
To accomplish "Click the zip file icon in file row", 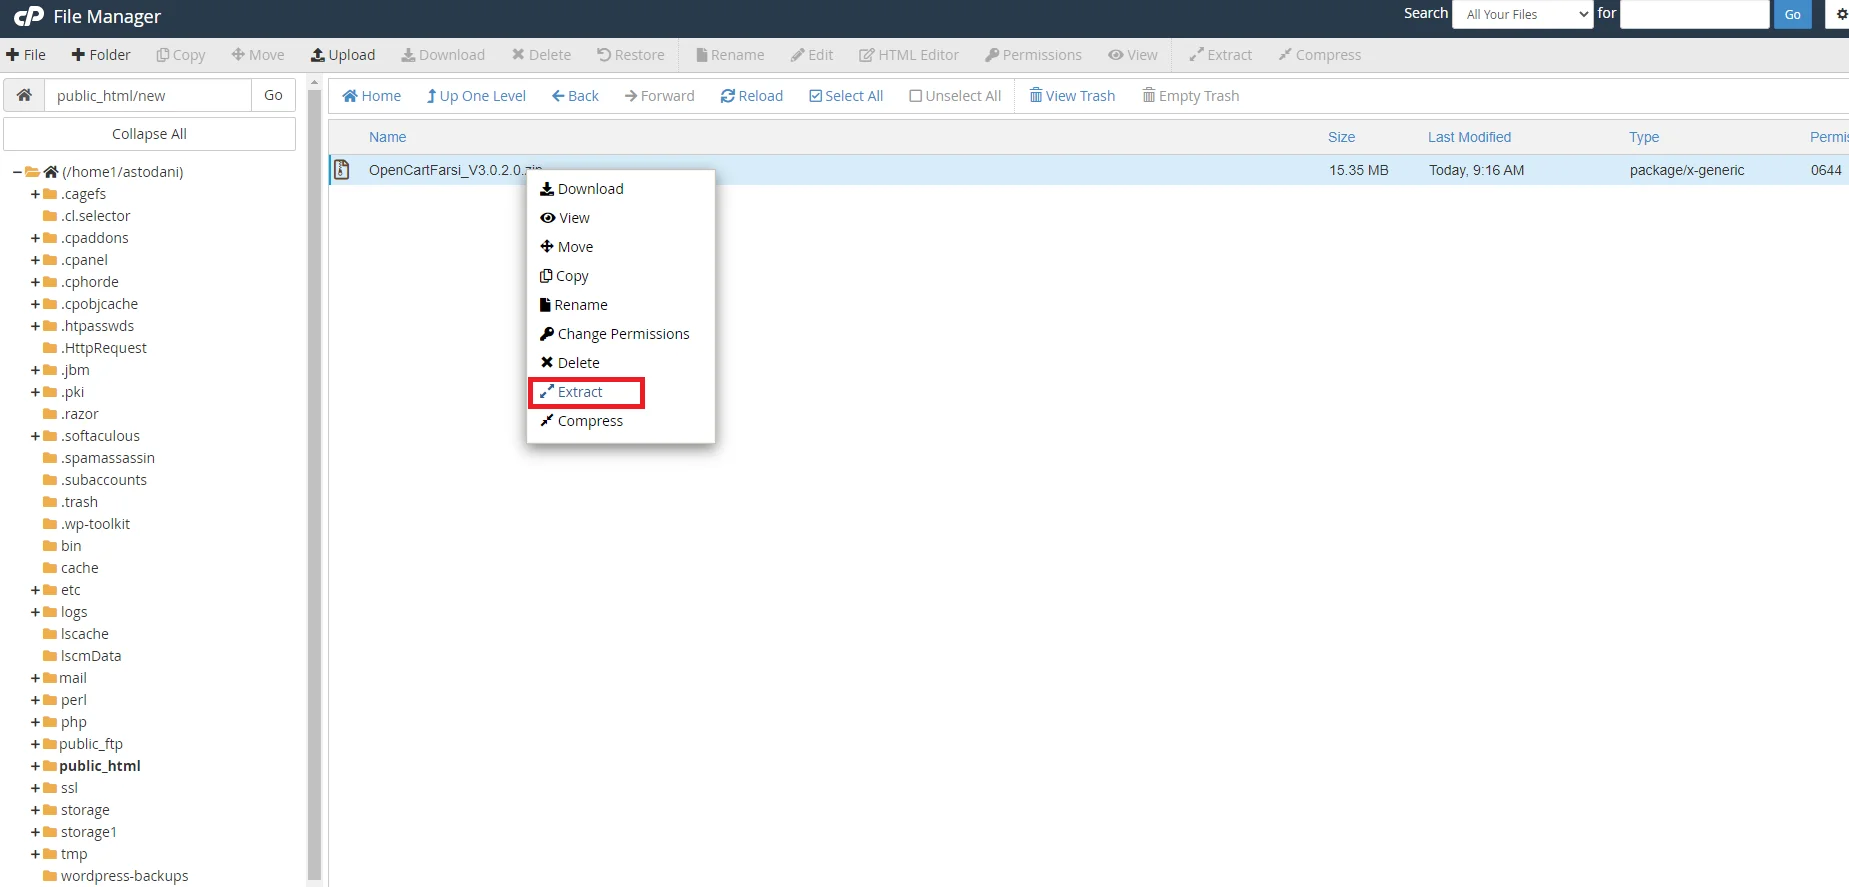I will [342, 170].
